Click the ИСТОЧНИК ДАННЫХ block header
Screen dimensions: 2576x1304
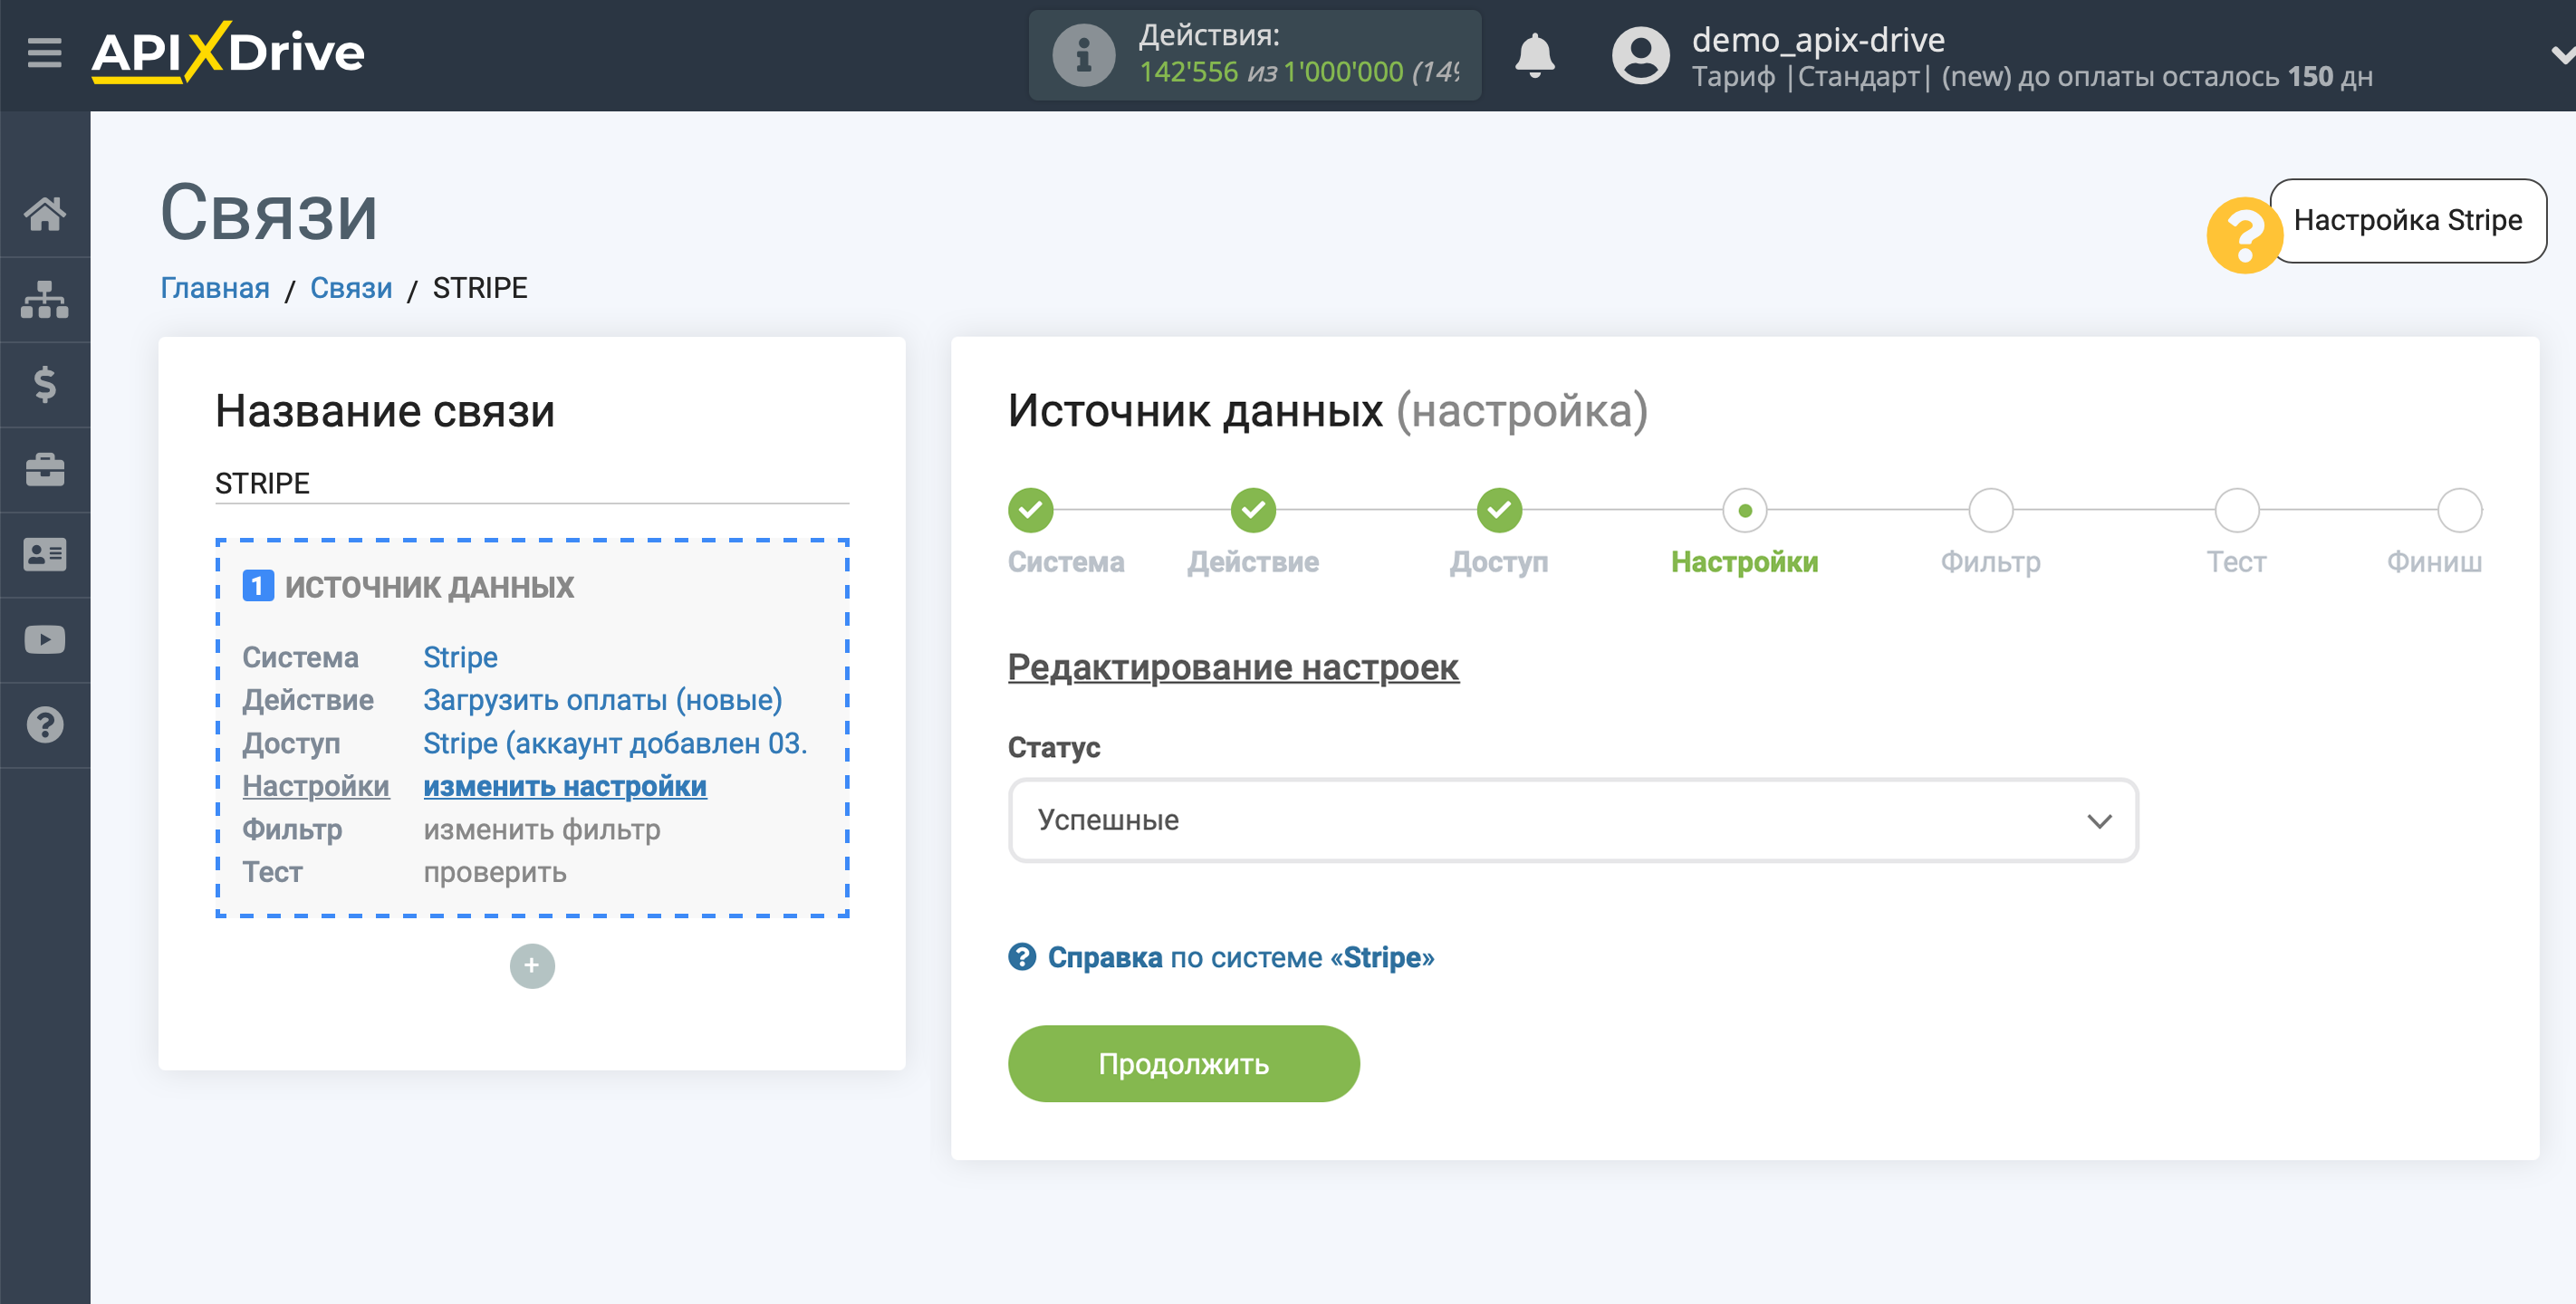point(429,587)
